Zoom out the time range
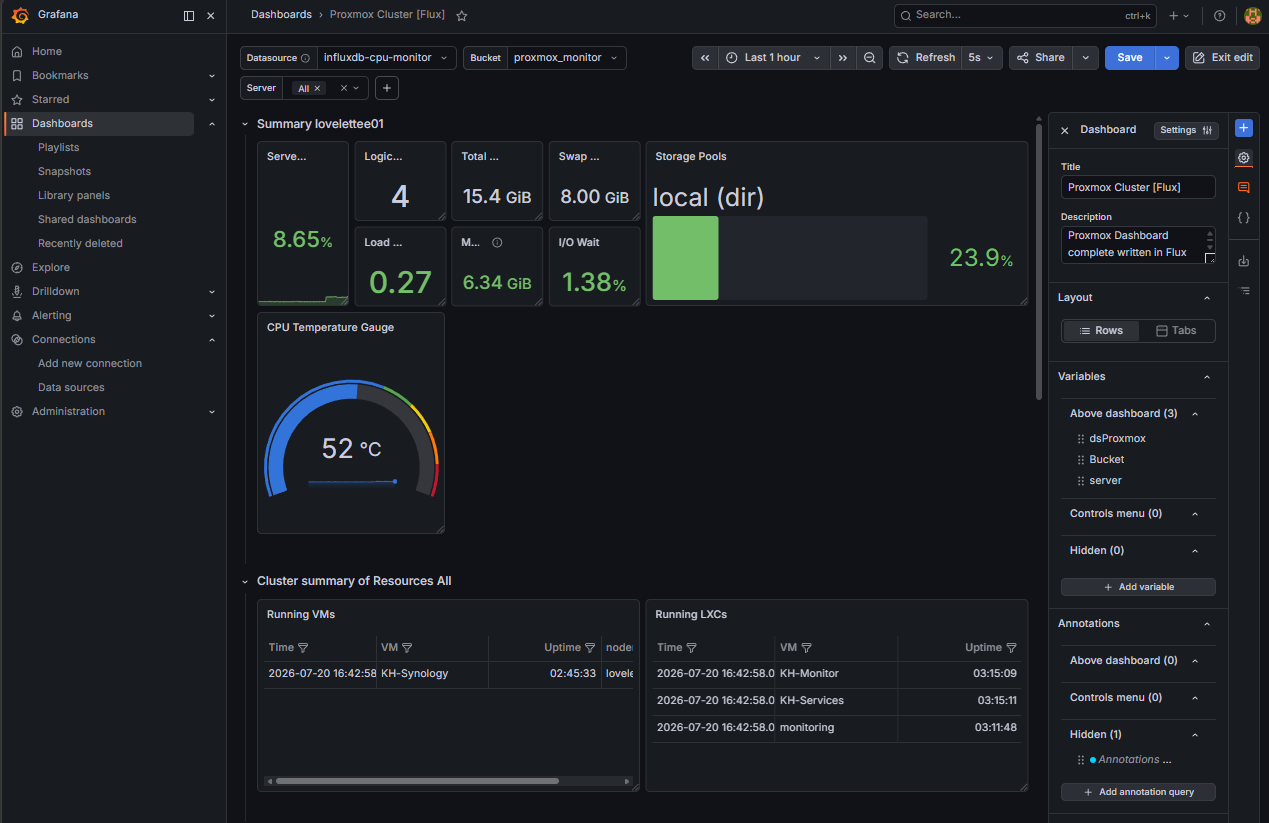 pyautogui.click(x=870, y=58)
